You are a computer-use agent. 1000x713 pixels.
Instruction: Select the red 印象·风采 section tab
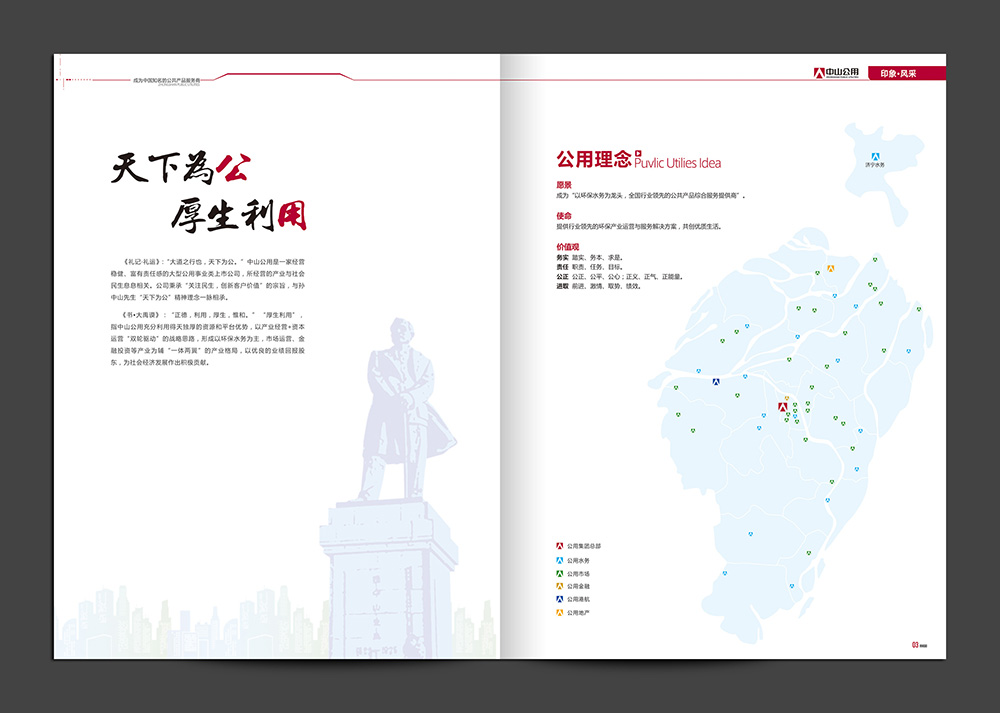(906, 73)
